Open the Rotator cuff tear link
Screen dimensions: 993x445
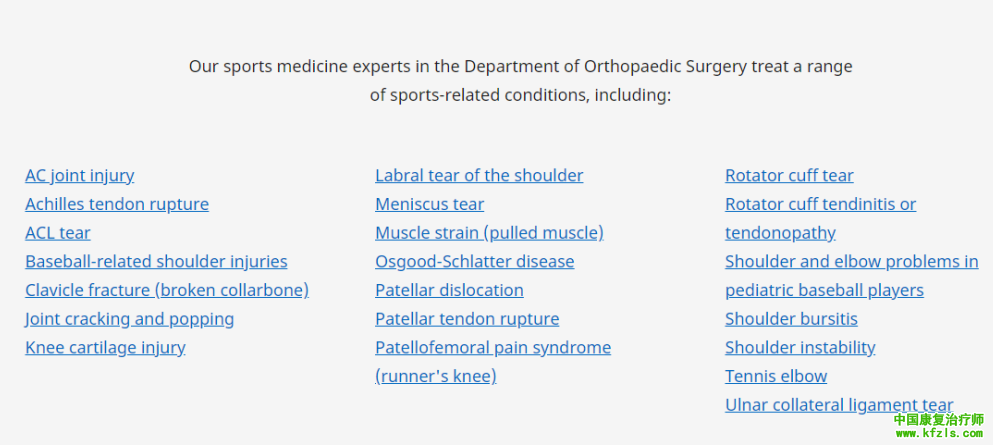[x=789, y=175]
